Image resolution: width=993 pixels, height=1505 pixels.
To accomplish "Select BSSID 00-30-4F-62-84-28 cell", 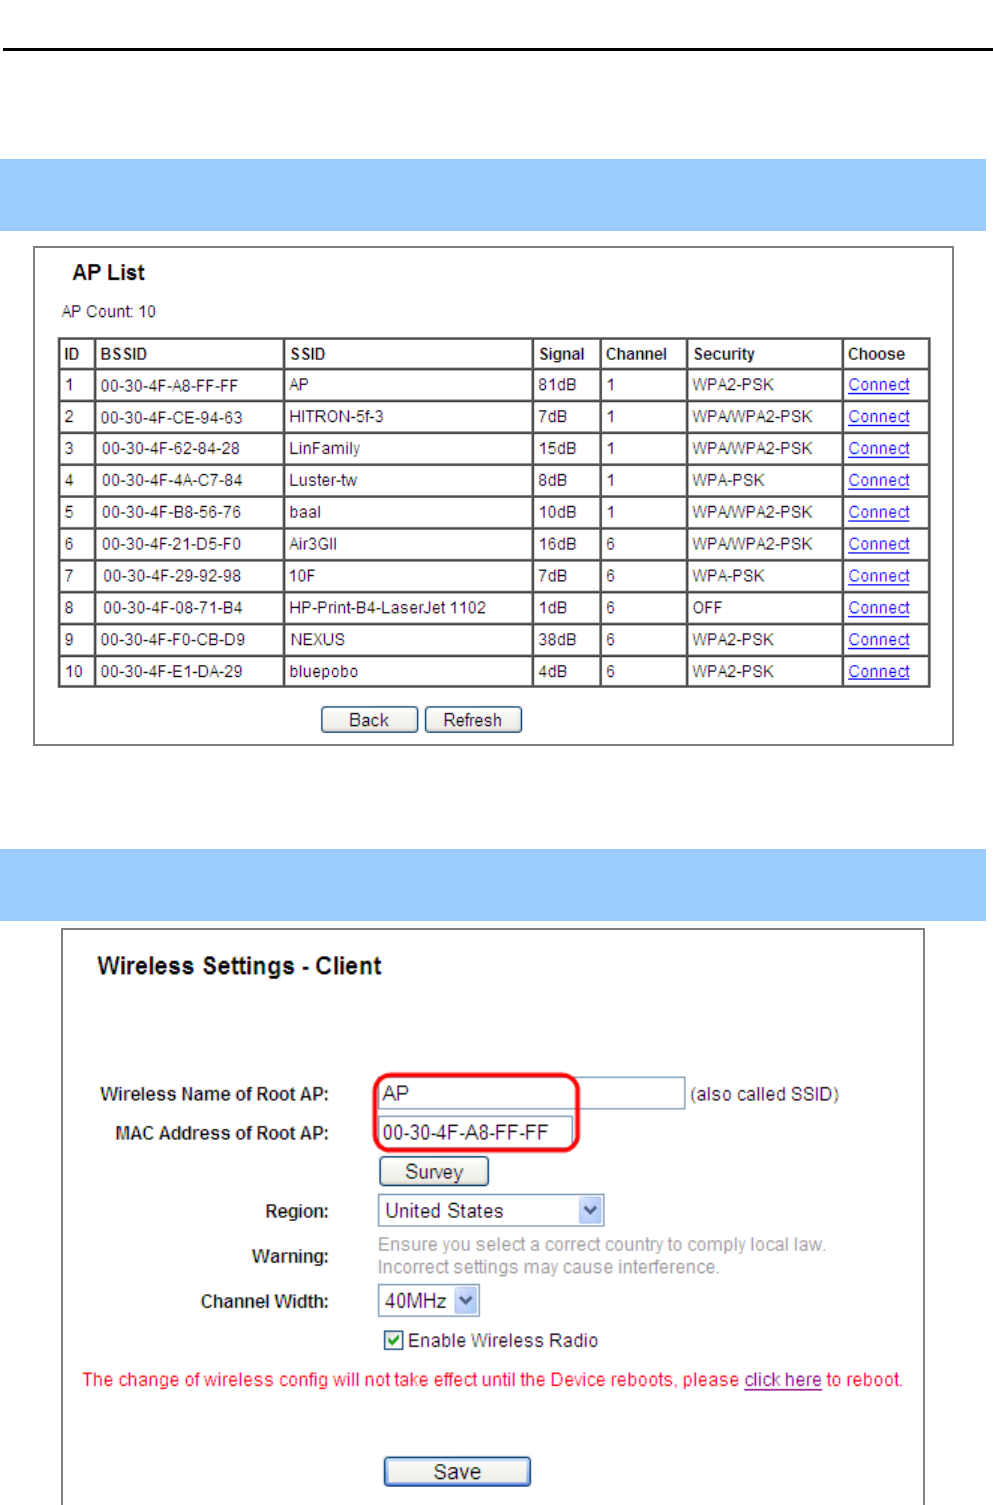I will [189, 449].
